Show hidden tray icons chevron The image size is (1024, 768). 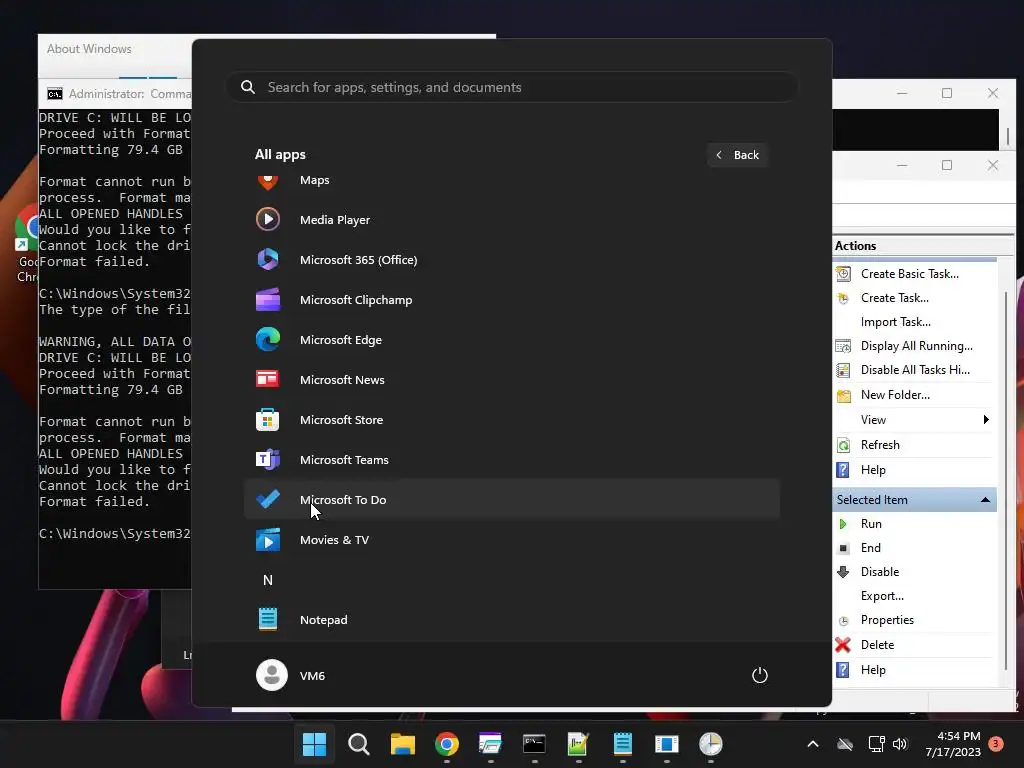click(x=813, y=744)
